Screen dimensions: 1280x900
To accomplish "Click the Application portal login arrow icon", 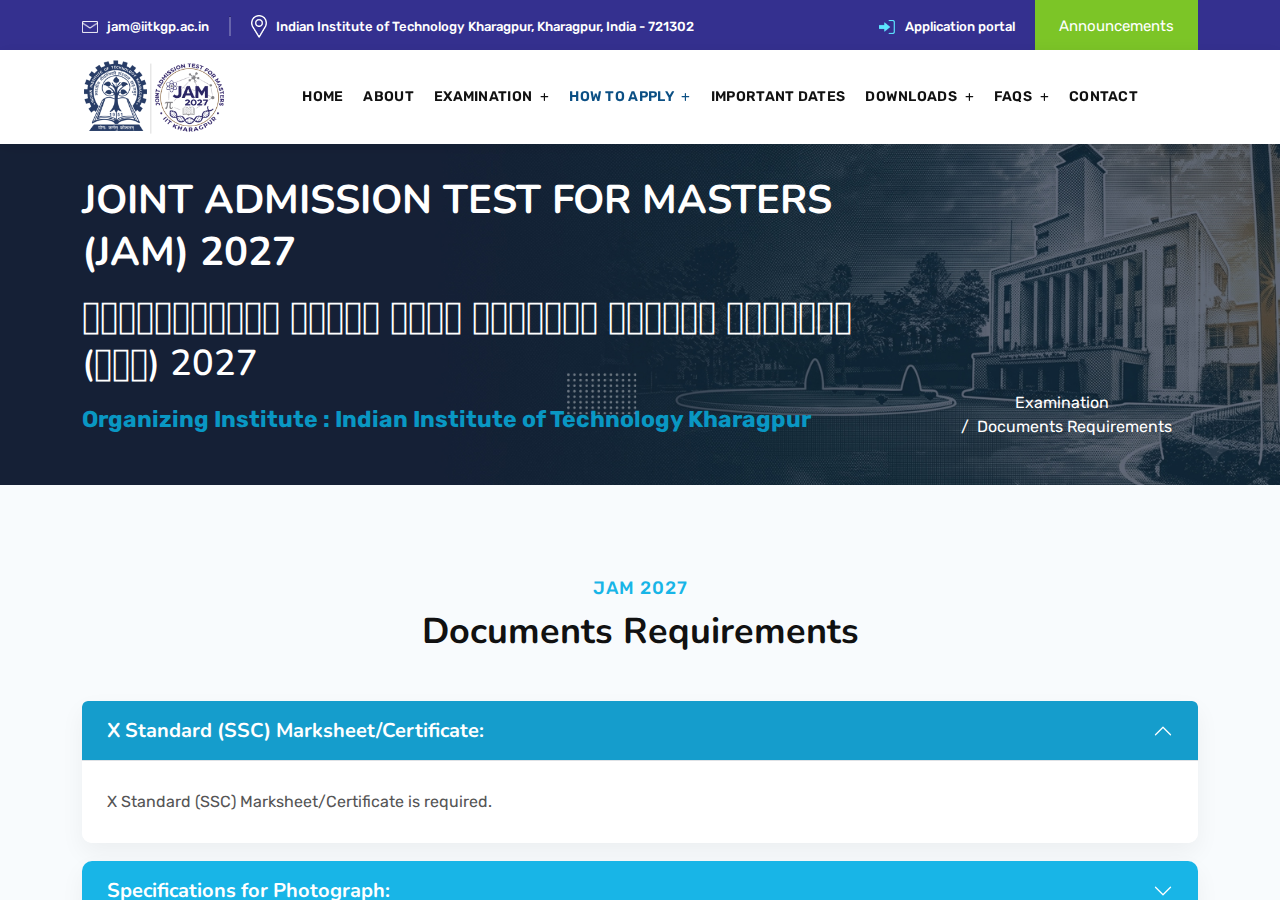I will [x=887, y=27].
